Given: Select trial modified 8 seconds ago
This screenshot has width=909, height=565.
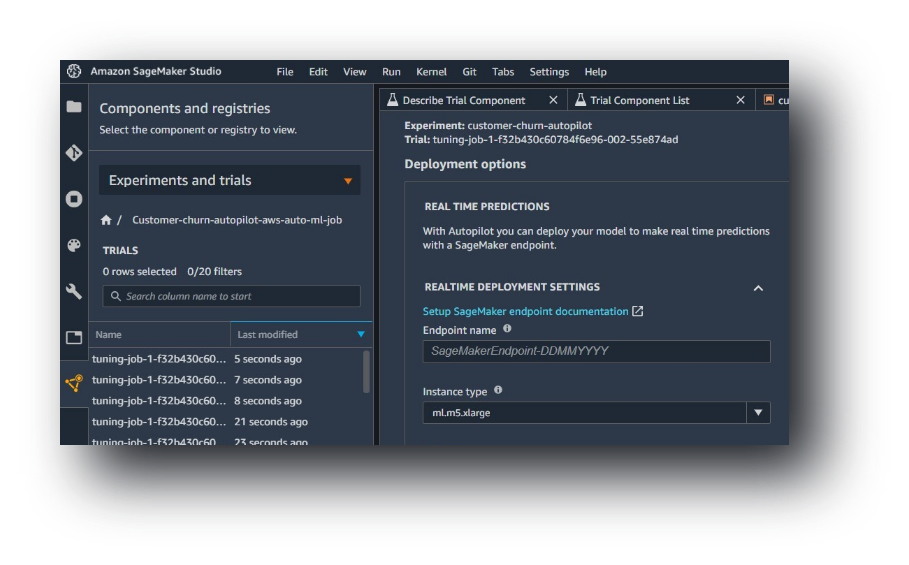Looking at the screenshot, I should click(226, 400).
